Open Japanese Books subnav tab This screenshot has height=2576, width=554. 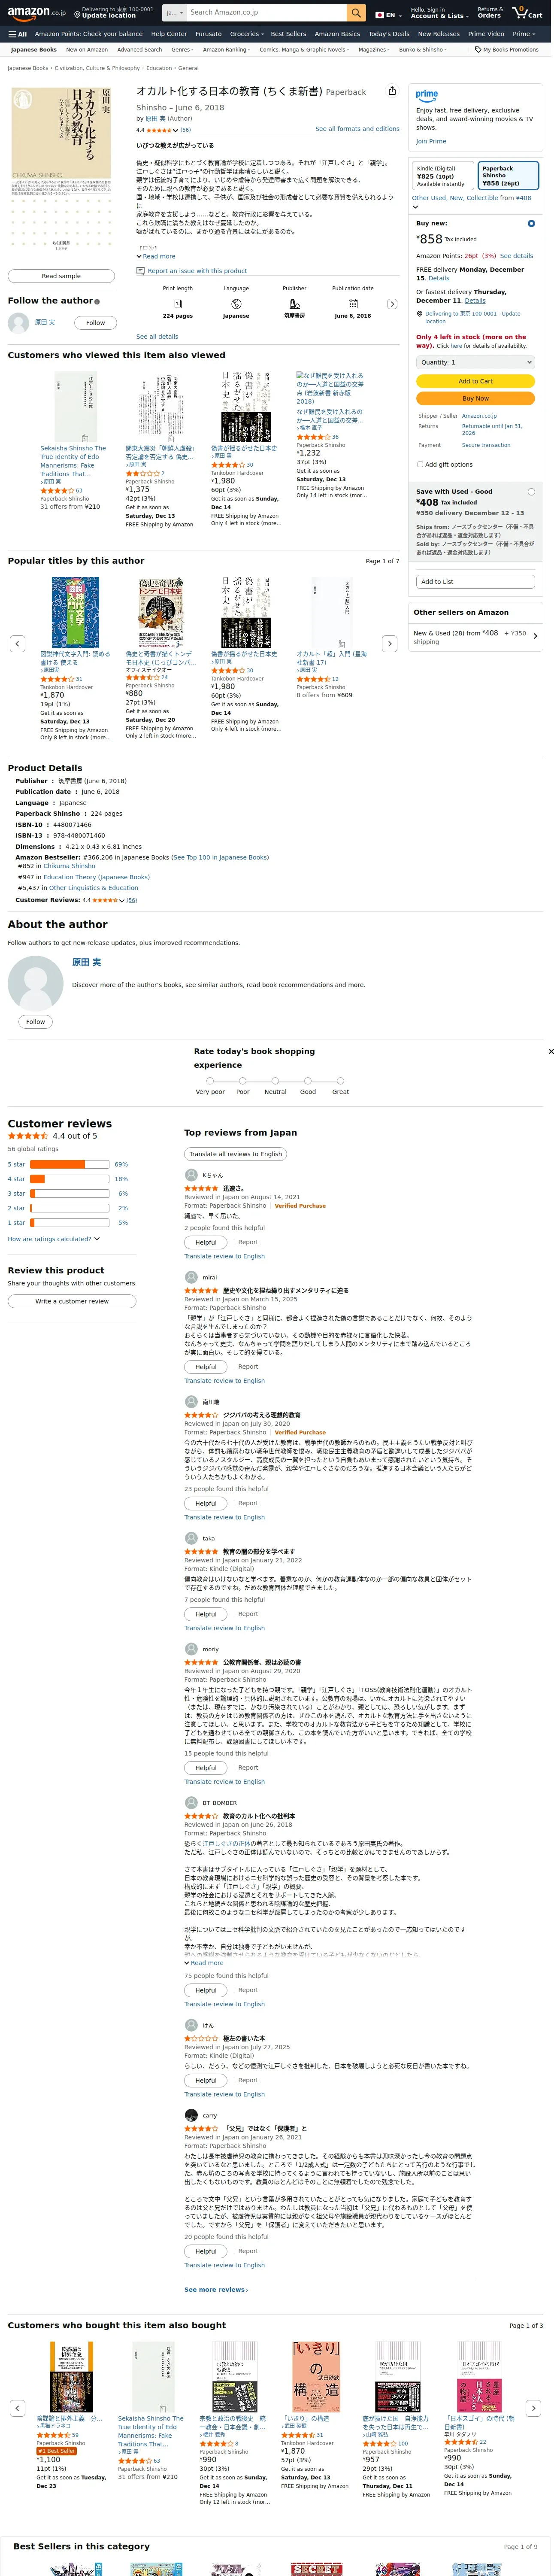[34, 49]
